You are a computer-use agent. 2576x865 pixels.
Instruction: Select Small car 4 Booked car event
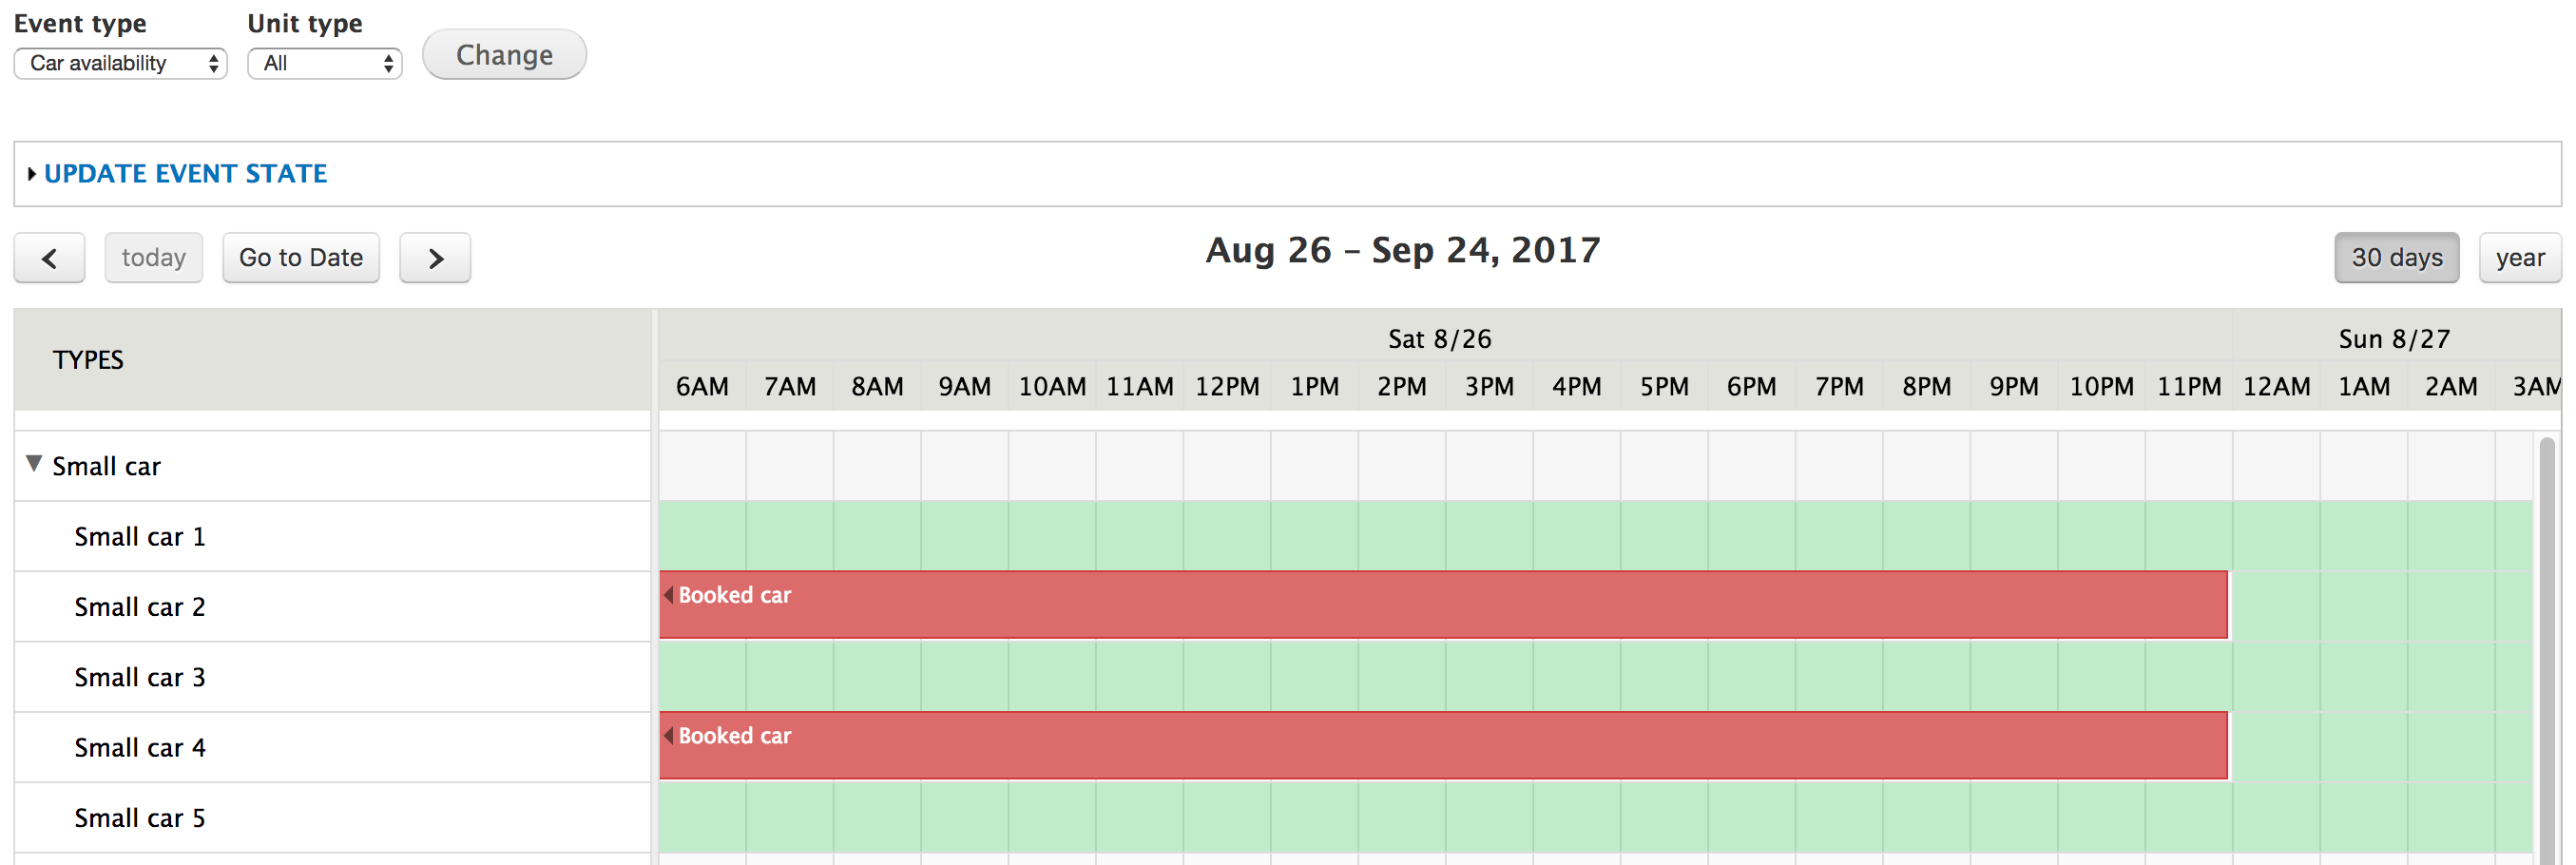click(x=1443, y=746)
